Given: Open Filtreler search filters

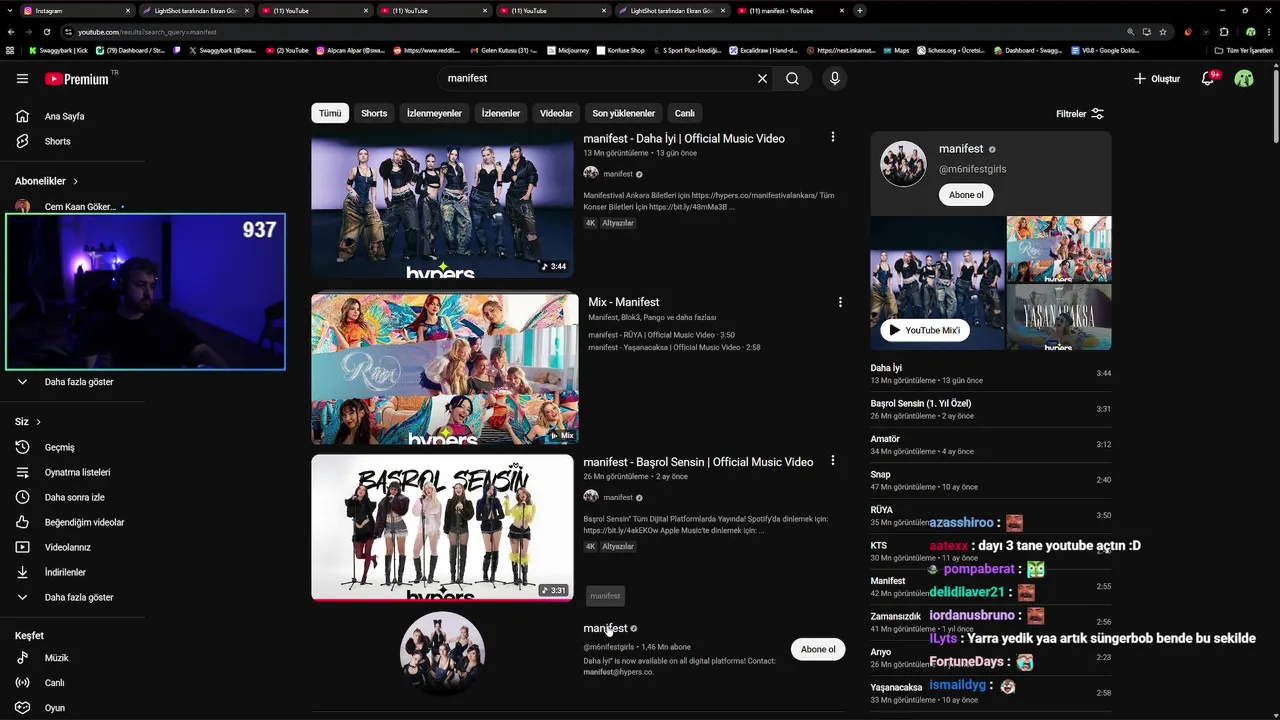Looking at the screenshot, I should (1080, 114).
